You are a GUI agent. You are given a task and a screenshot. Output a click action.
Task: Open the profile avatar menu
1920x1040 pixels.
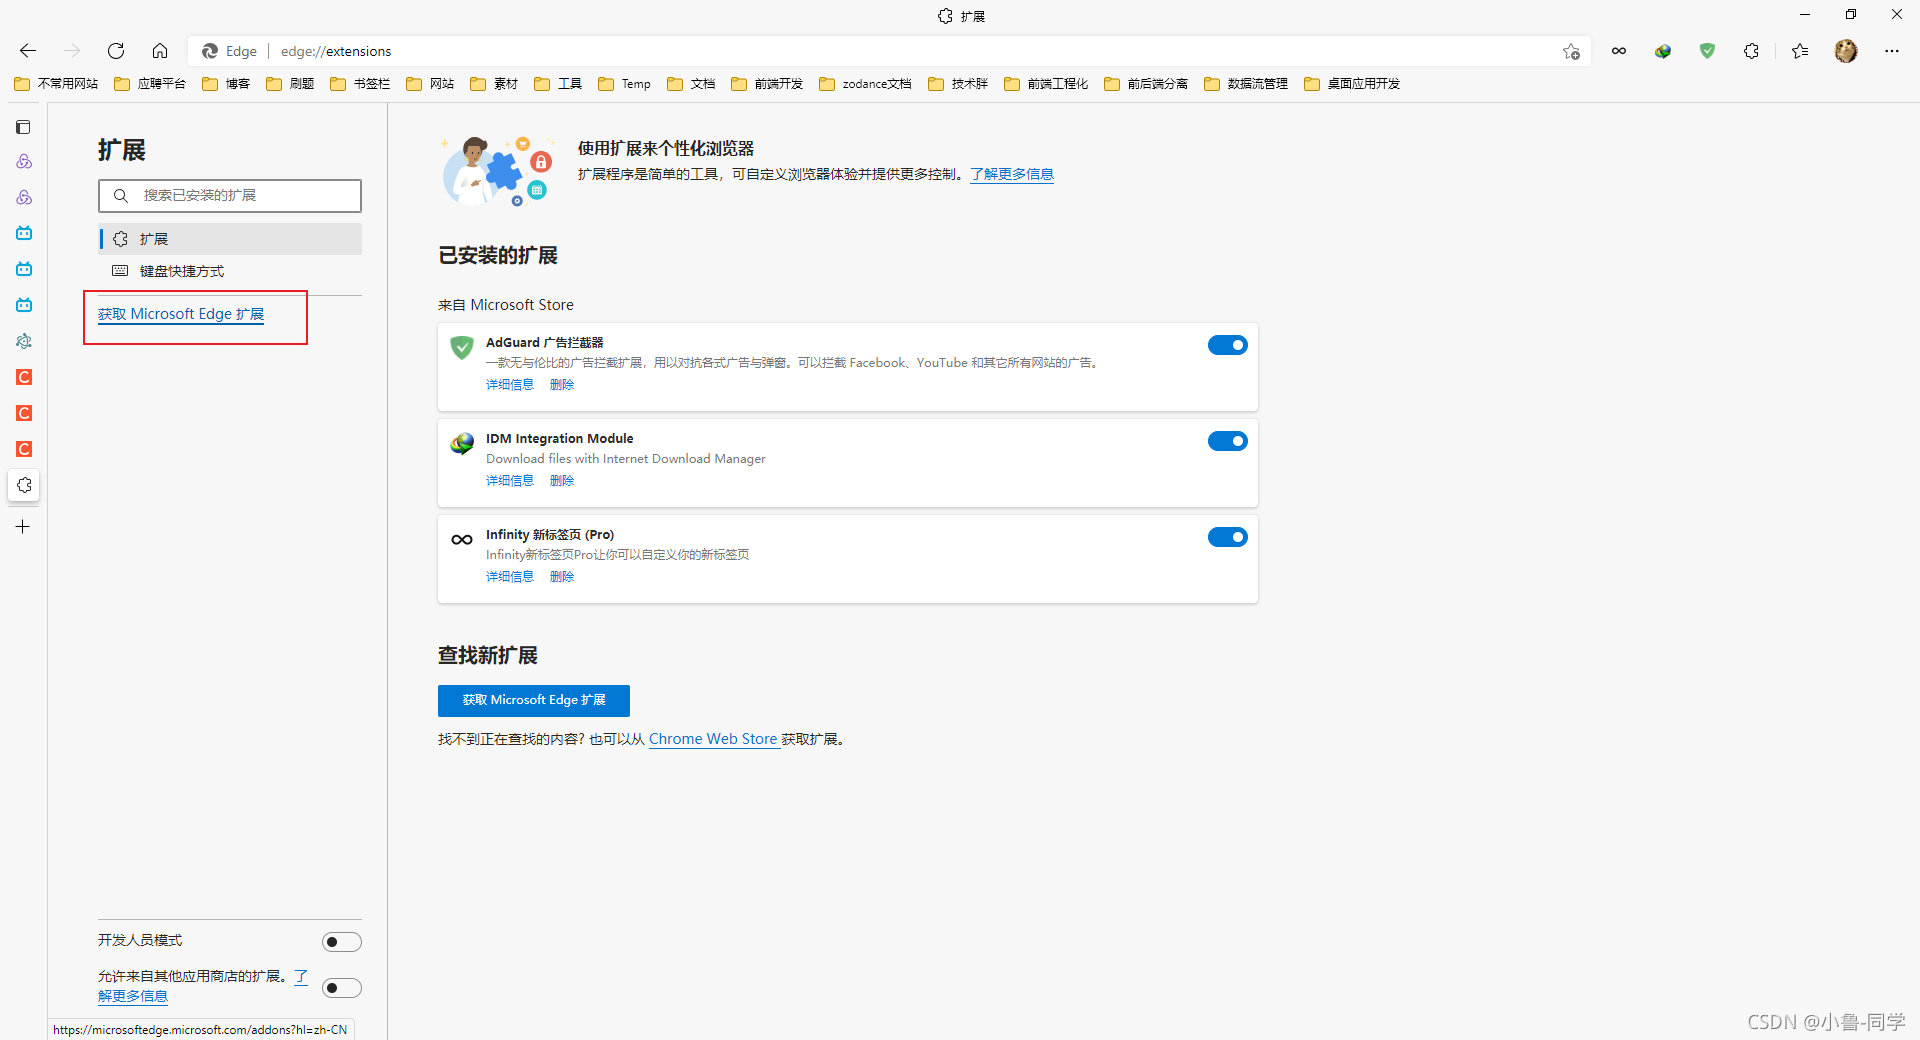[1846, 51]
